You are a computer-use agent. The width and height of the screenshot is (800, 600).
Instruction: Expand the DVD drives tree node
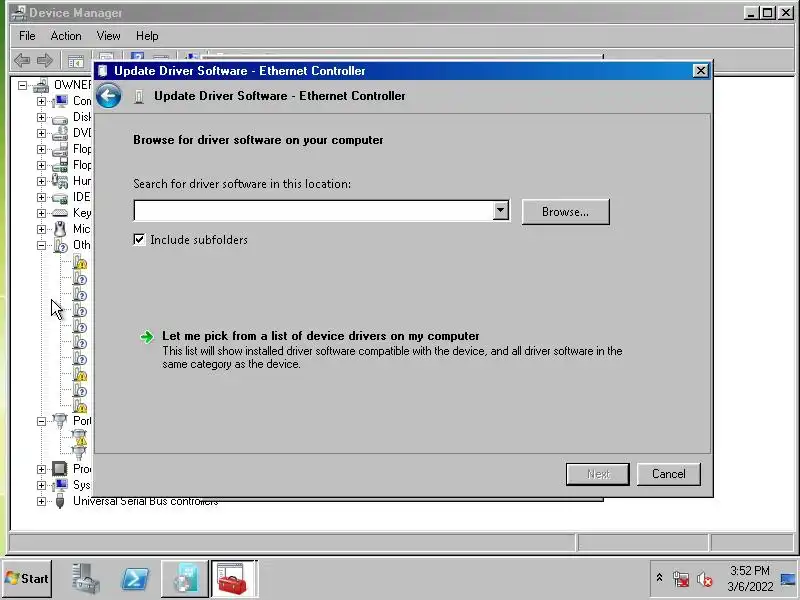click(x=41, y=133)
